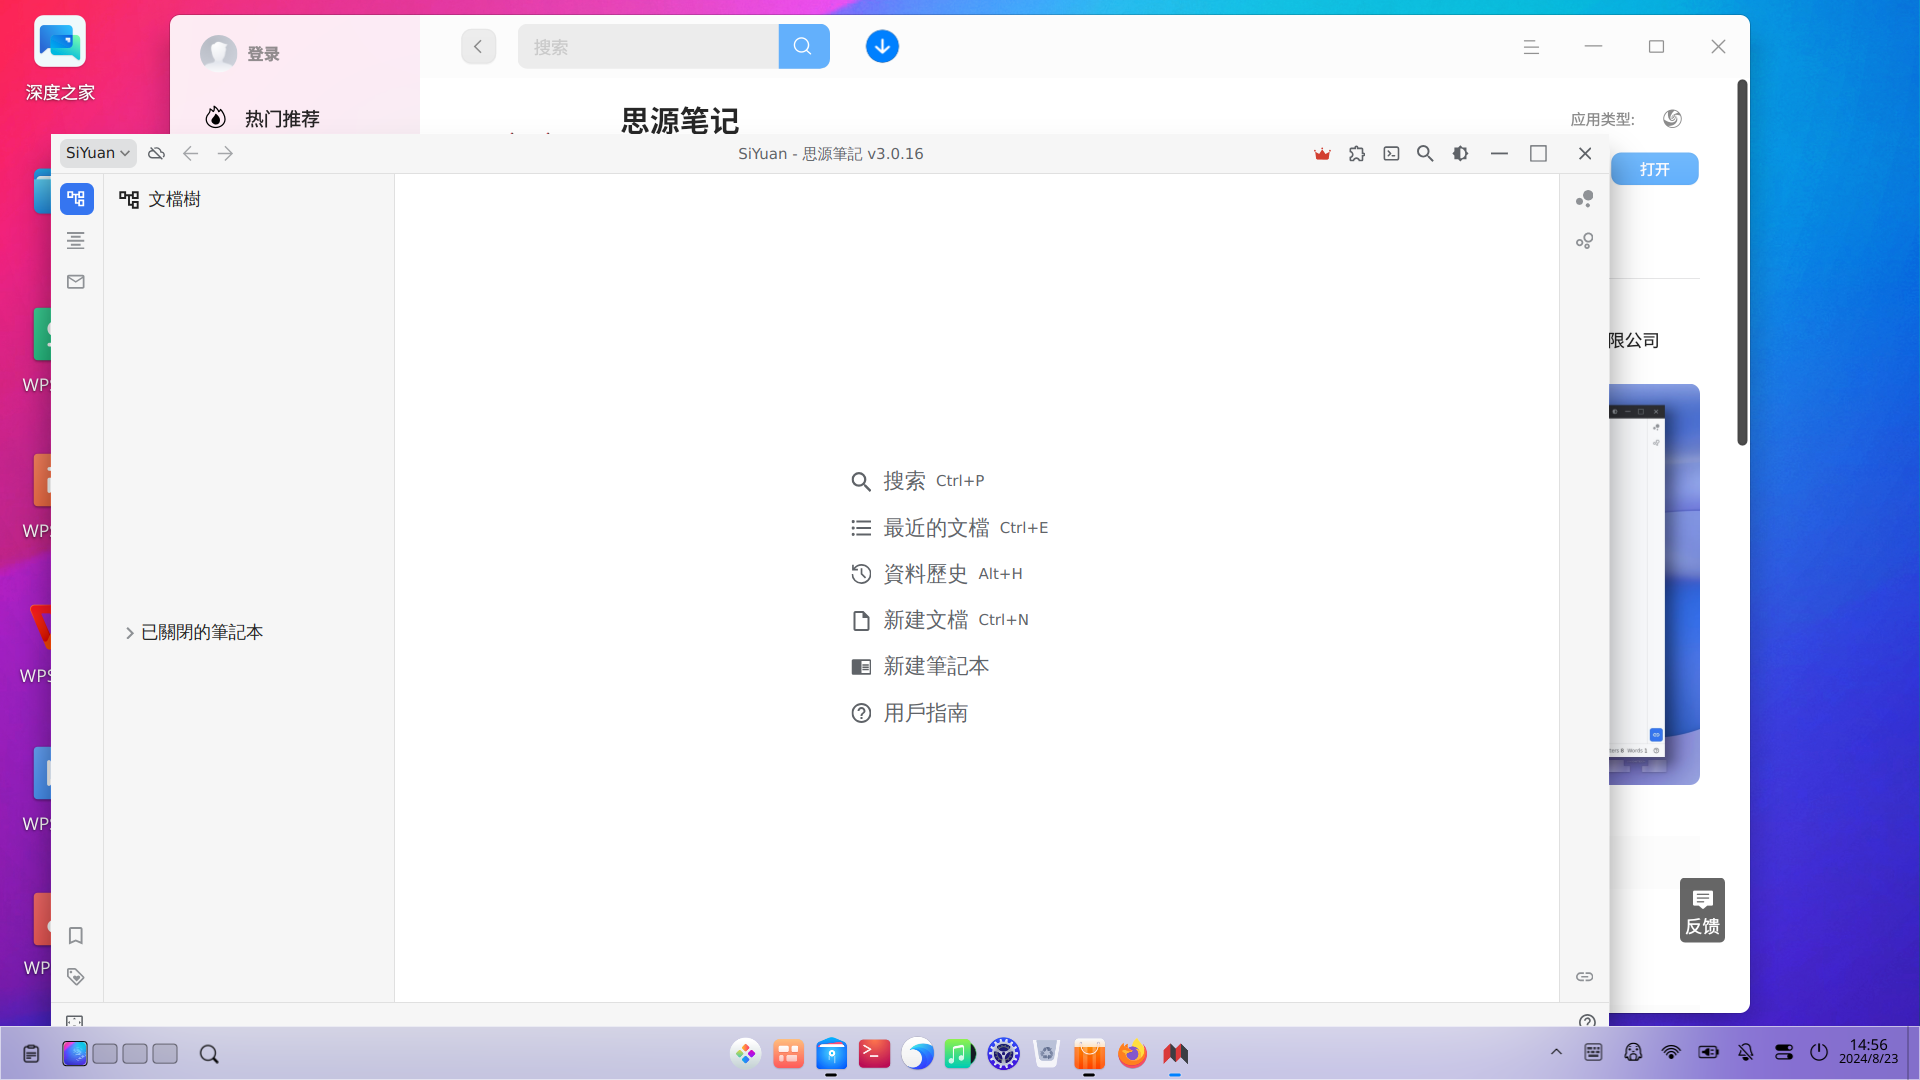Open the clipboard icon in dock
The width and height of the screenshot is (1920, 1080).
[x=31, y=1054]
